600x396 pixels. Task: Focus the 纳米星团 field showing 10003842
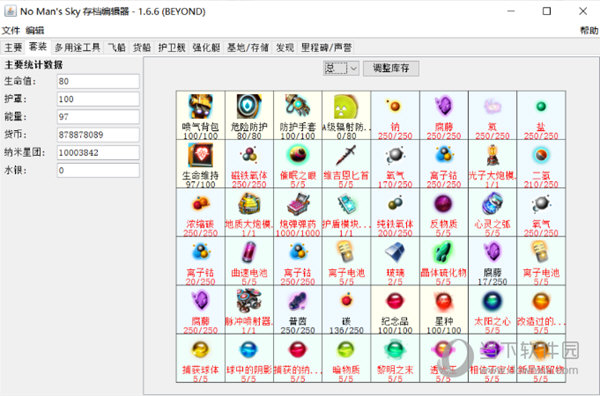click(98, 153)
